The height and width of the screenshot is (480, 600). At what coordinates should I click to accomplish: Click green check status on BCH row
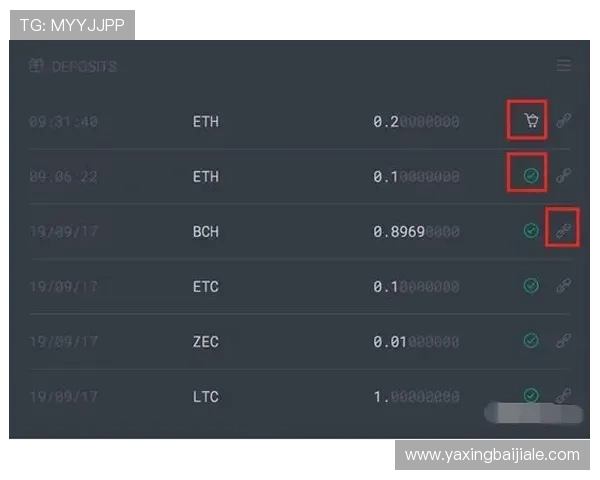[x=531, y=231]
